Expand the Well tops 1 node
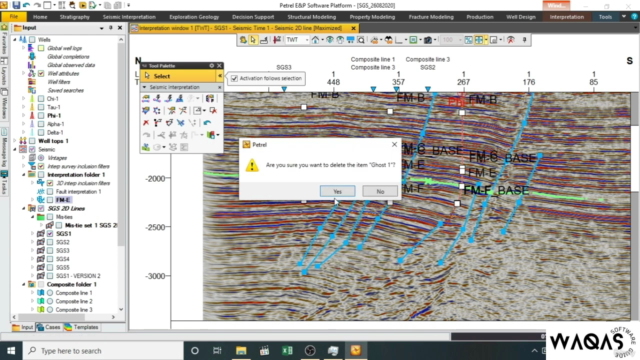Viewport: 640px width, 360px height. tap(15, 141)
